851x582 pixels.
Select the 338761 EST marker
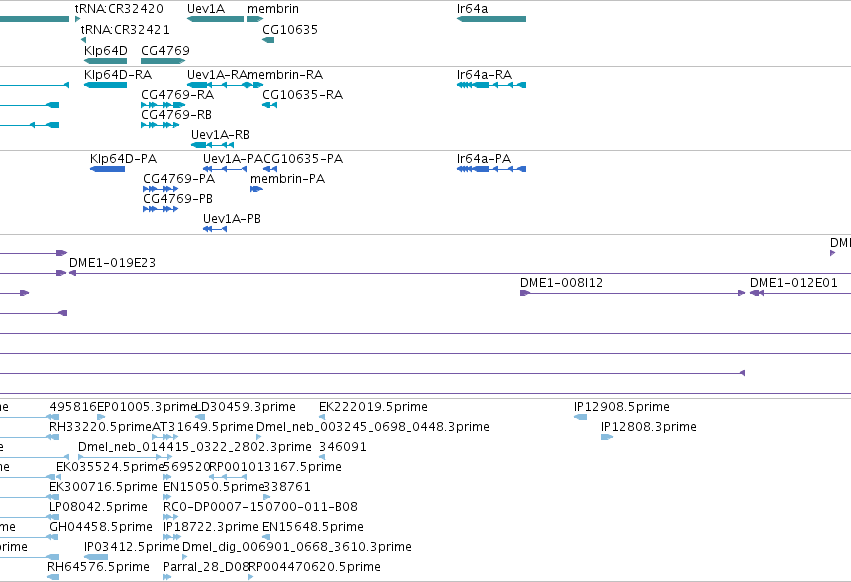point(266,497)
